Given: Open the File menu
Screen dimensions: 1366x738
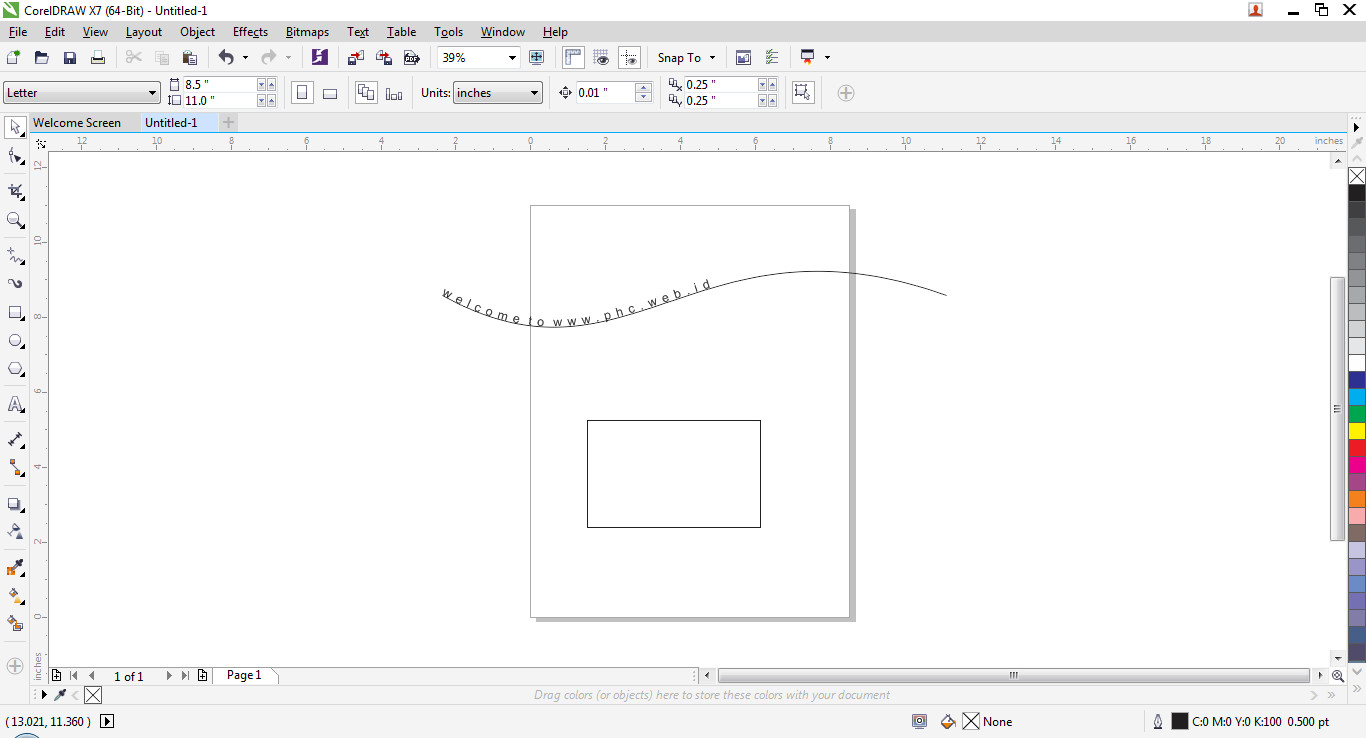Looking at the screenshot, I should tap(18, 32).
